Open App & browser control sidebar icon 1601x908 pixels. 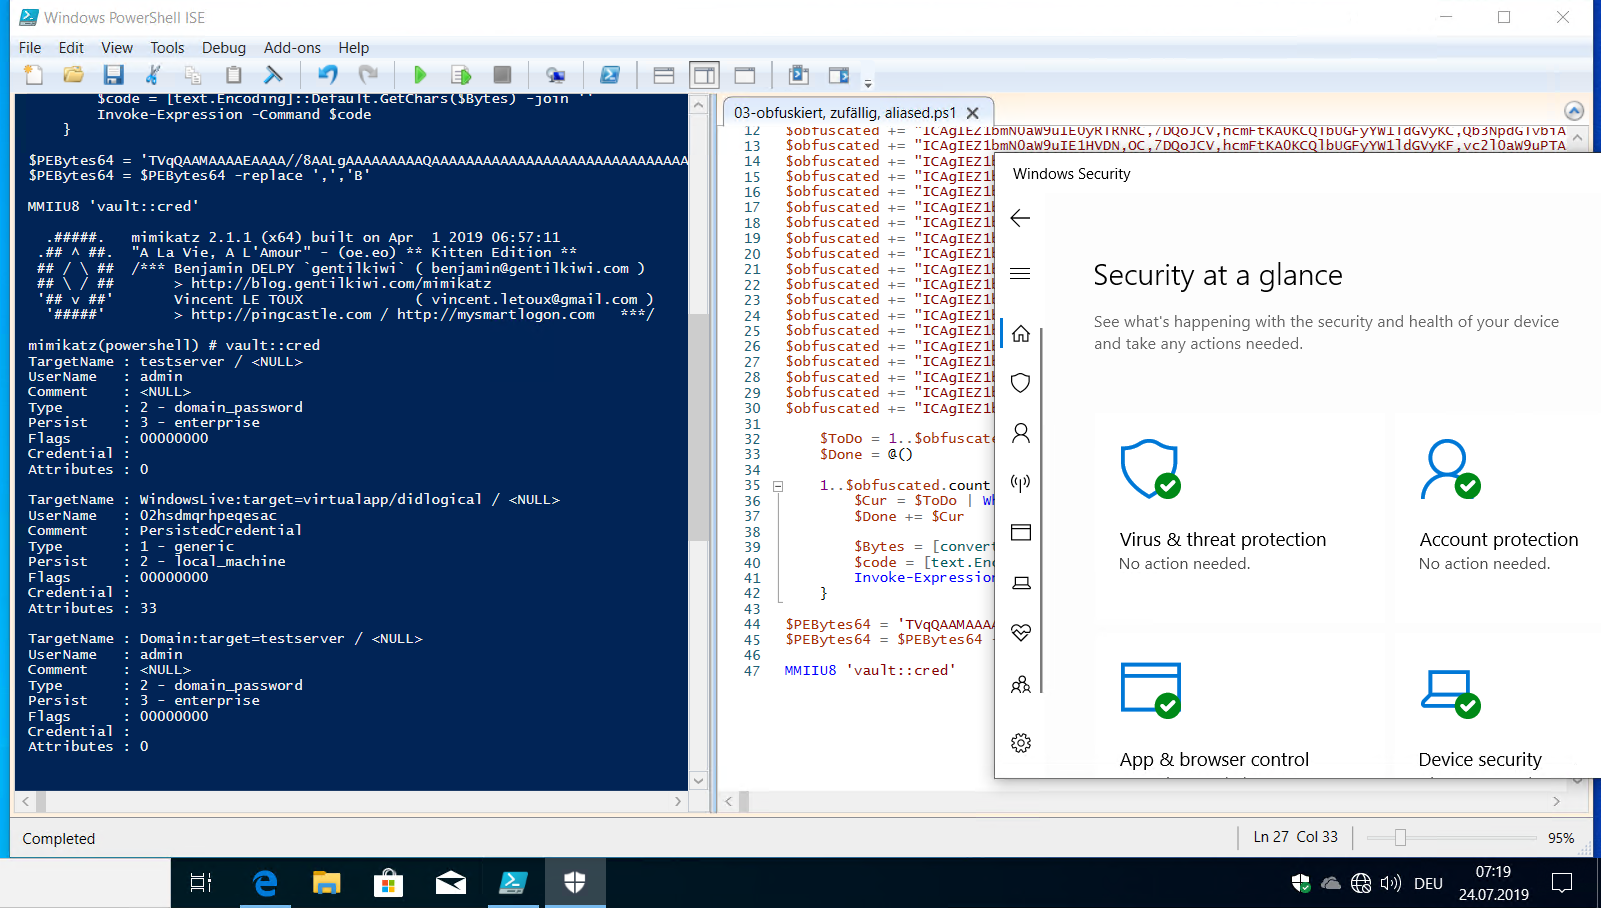1020,533
